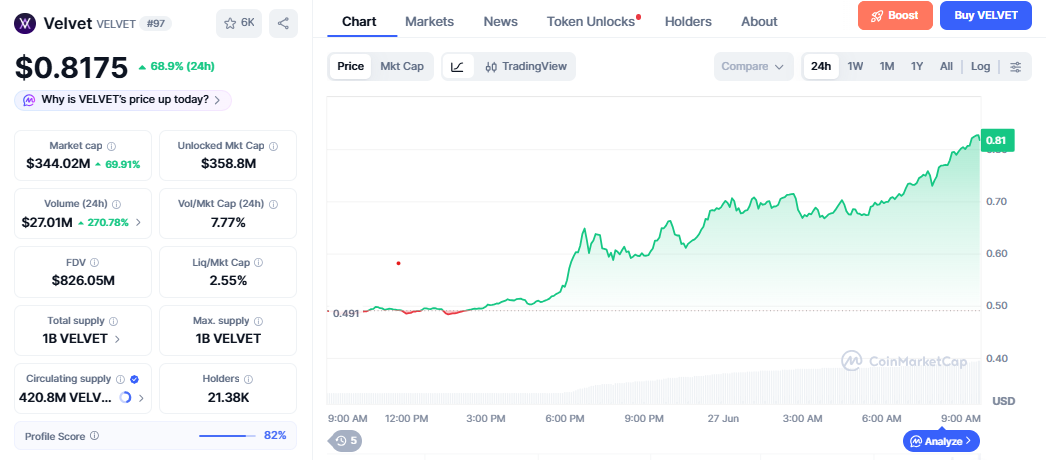The height and width of the screenshot is (460, 1046).
Task: Open Total supply info icon
Action: tap(113, 321)
